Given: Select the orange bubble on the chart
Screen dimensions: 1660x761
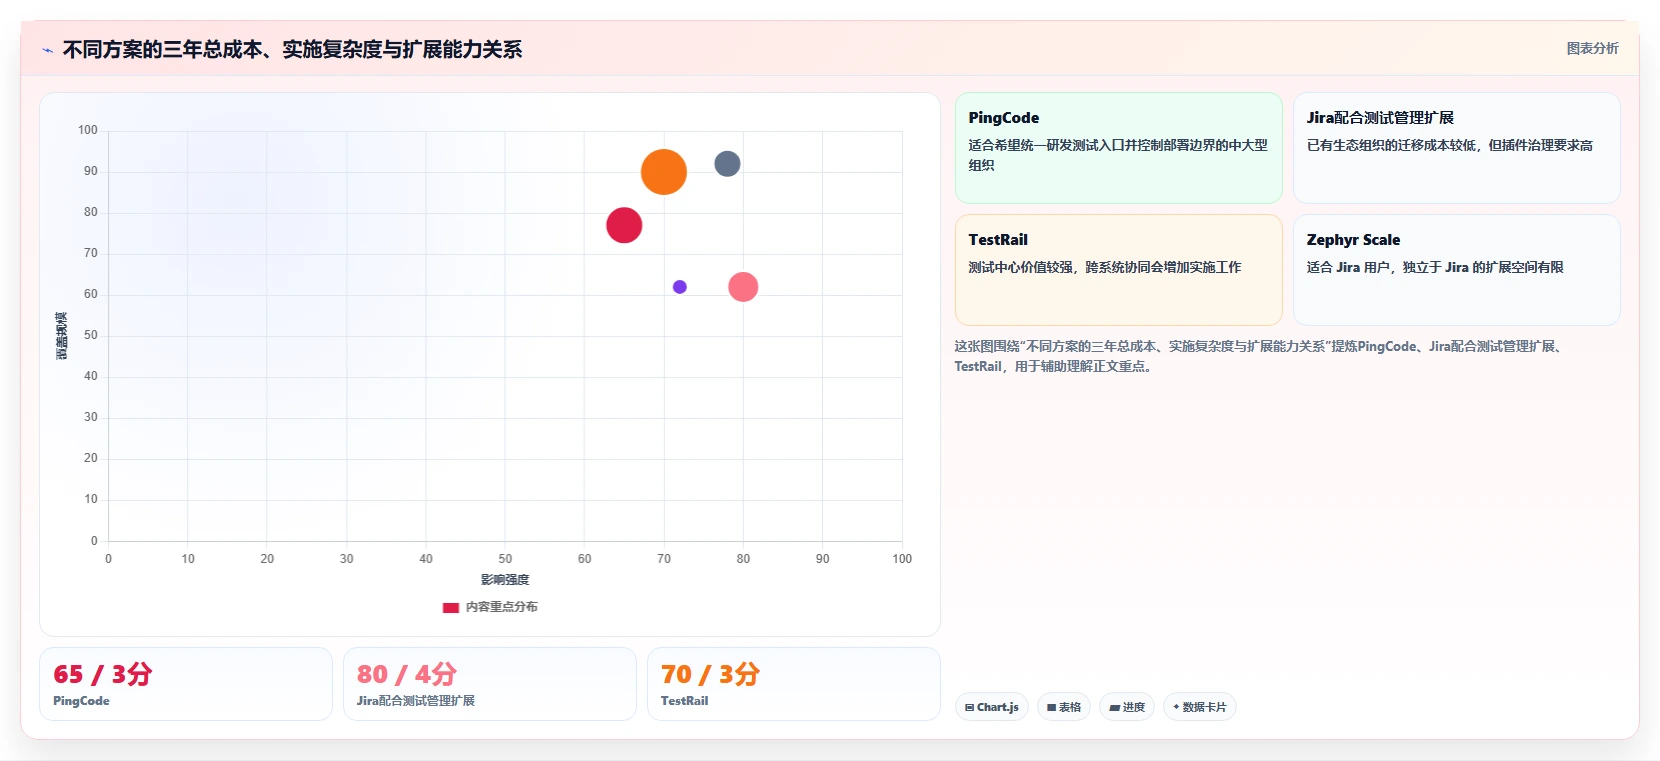Looking at the screenshot, I should [663, 172].
